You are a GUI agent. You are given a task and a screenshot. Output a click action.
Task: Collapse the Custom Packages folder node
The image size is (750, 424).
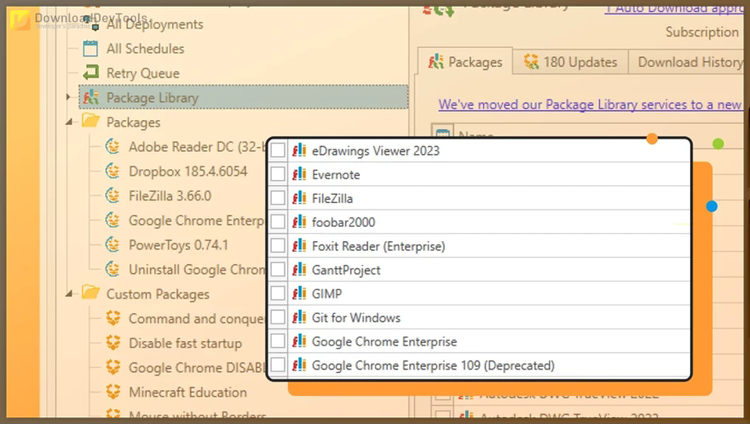[69, 293]
